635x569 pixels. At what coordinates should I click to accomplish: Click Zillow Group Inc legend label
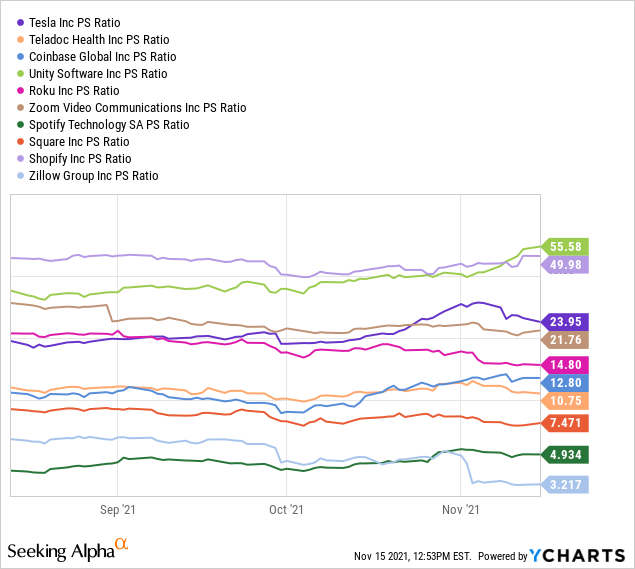coord(96,175)
